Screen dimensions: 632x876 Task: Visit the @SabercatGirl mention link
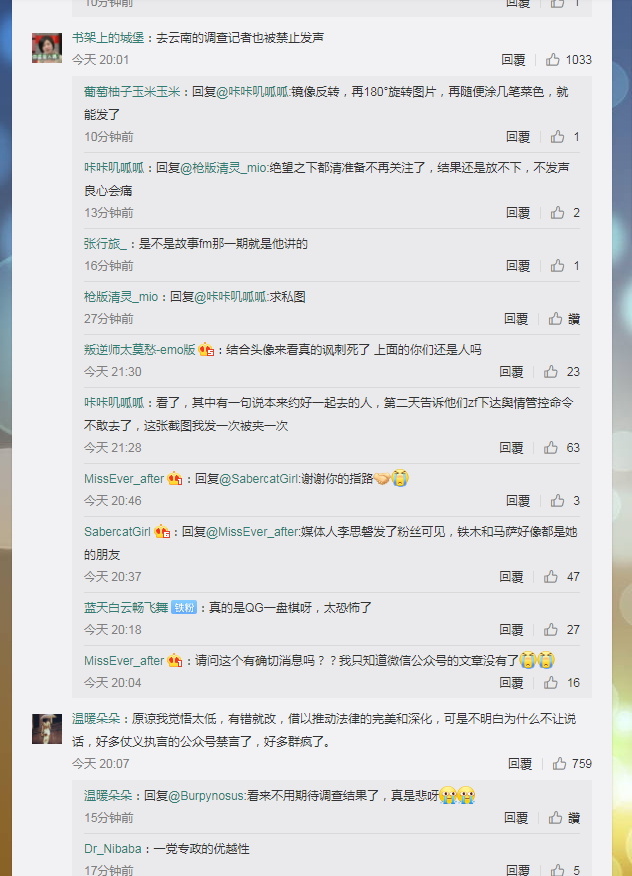[x=259, y=479]
